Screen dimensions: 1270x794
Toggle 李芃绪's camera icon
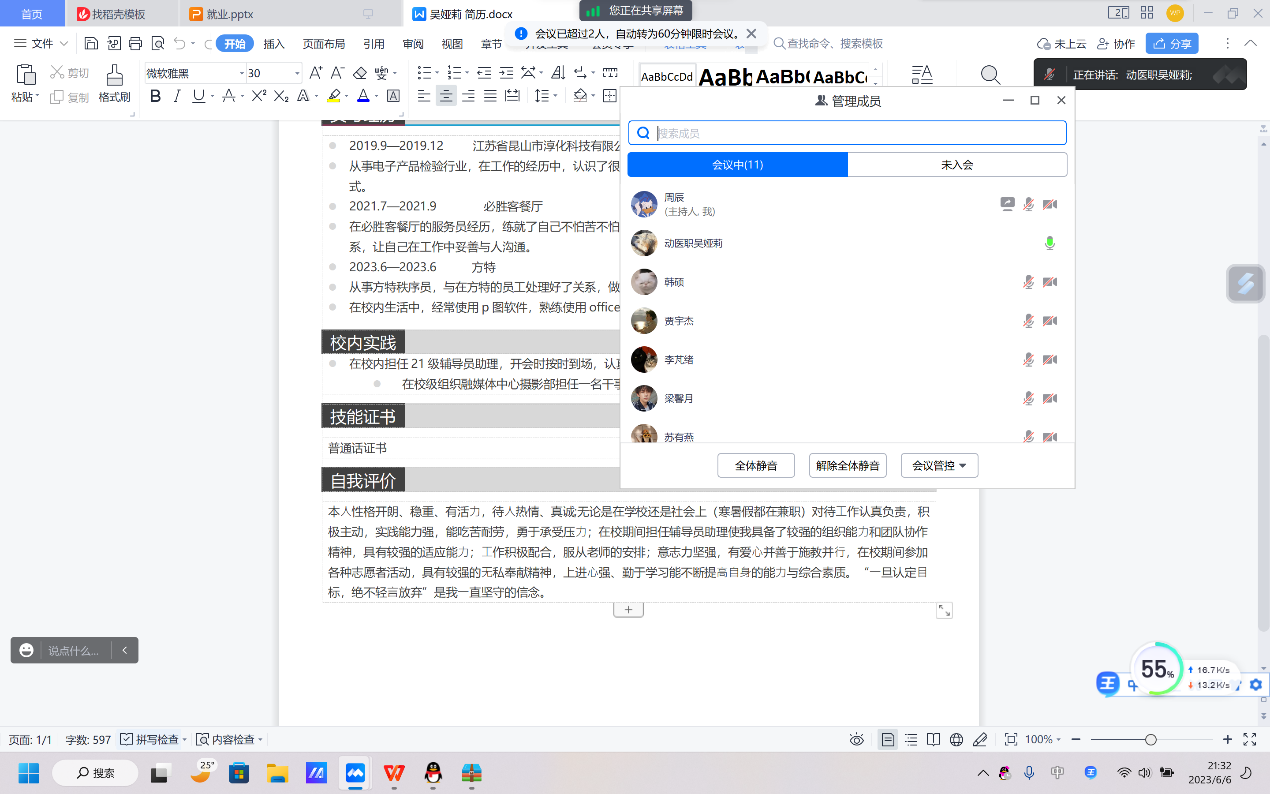tap(1049, 360)
